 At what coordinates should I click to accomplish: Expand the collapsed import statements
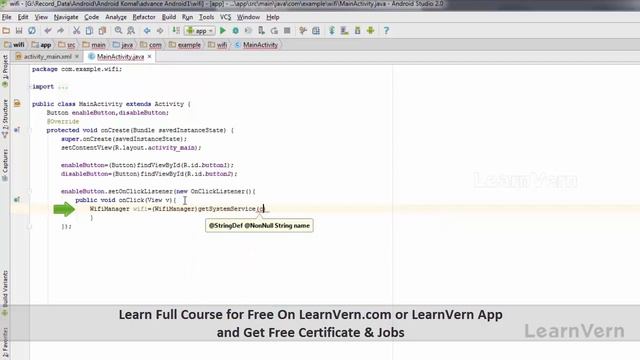click(x=63, y=87)
